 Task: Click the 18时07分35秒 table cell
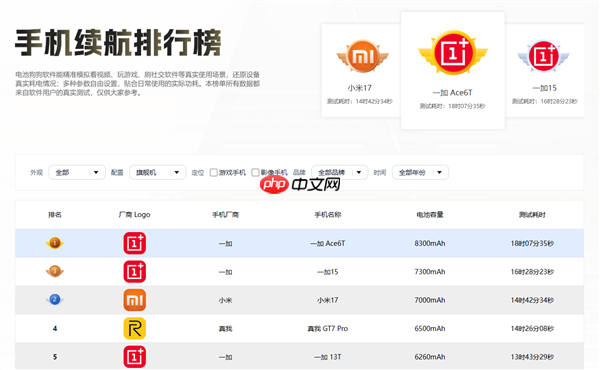coord(532,243)
